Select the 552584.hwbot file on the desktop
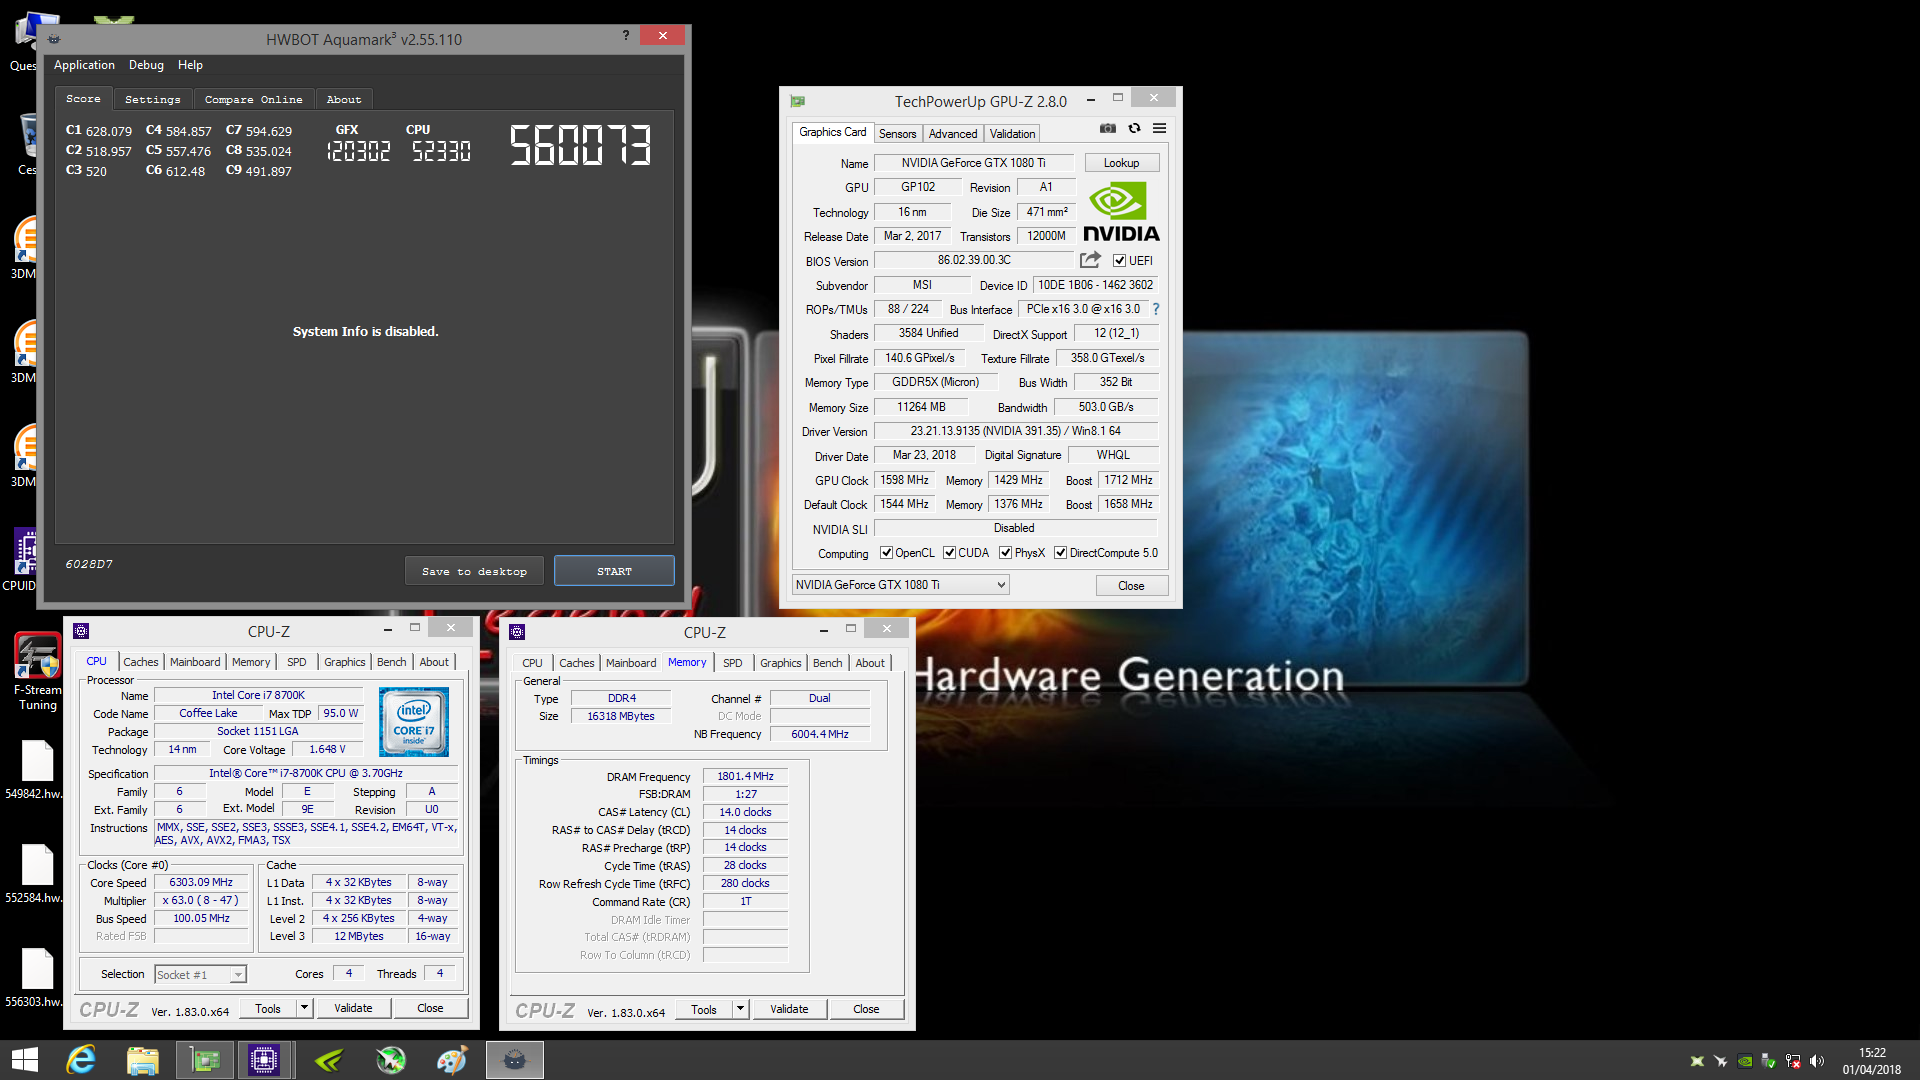Screen dimensions: 1920x1080 tap(37, 874)
